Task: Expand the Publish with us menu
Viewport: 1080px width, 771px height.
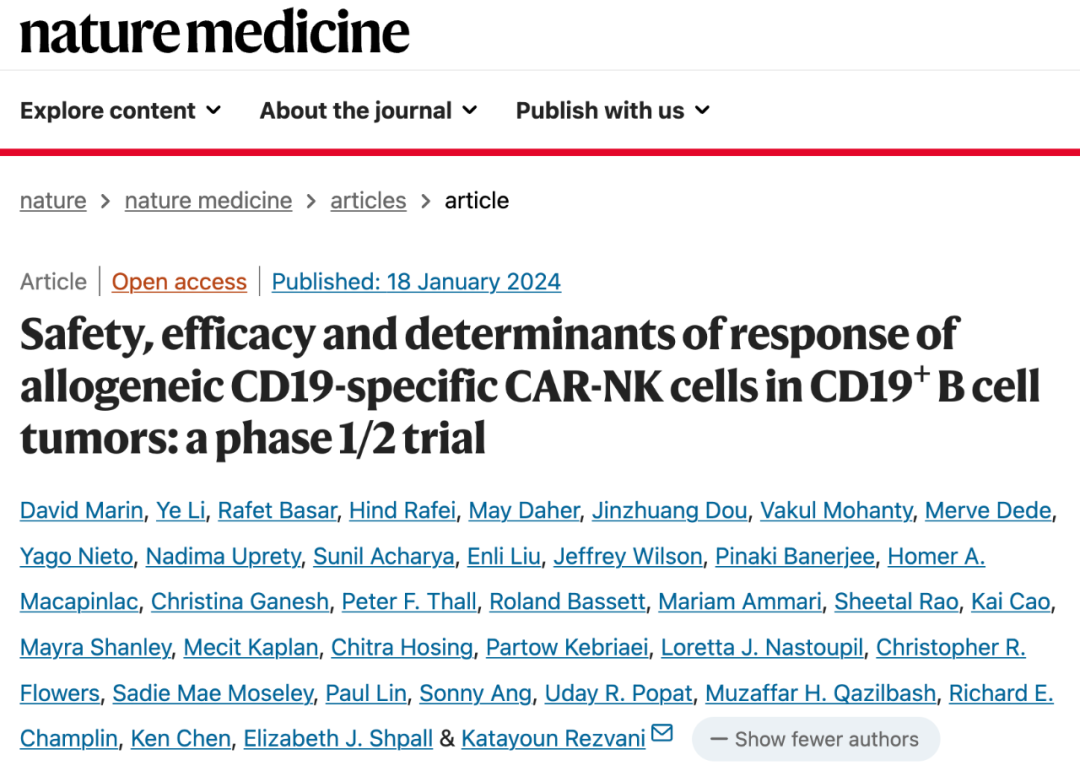Action: tap(612, 111)
